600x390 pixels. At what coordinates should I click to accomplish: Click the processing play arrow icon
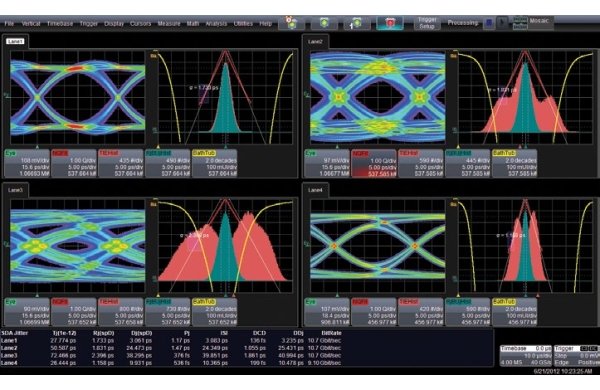click(501, 23)
